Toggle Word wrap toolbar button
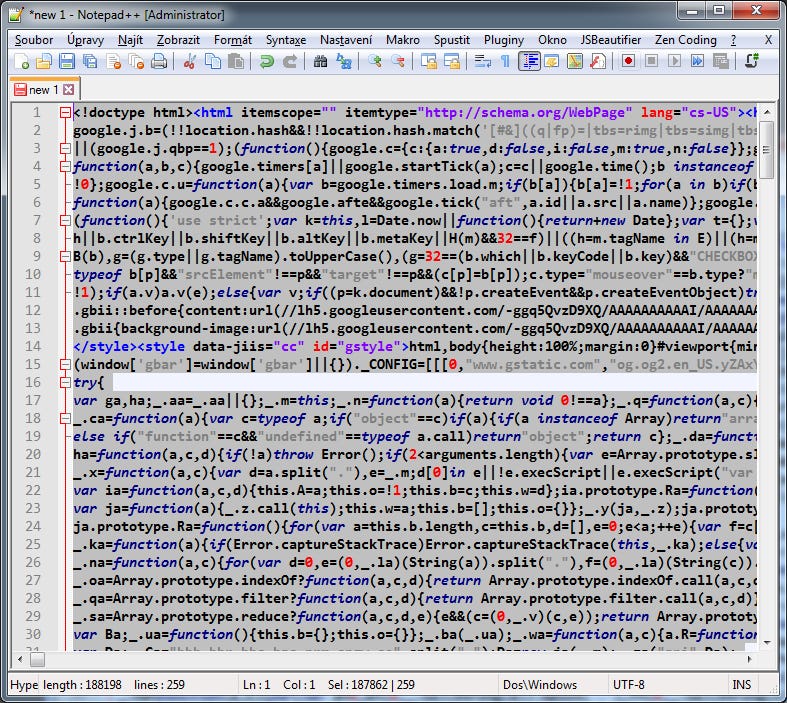 (x=482, y=62)
